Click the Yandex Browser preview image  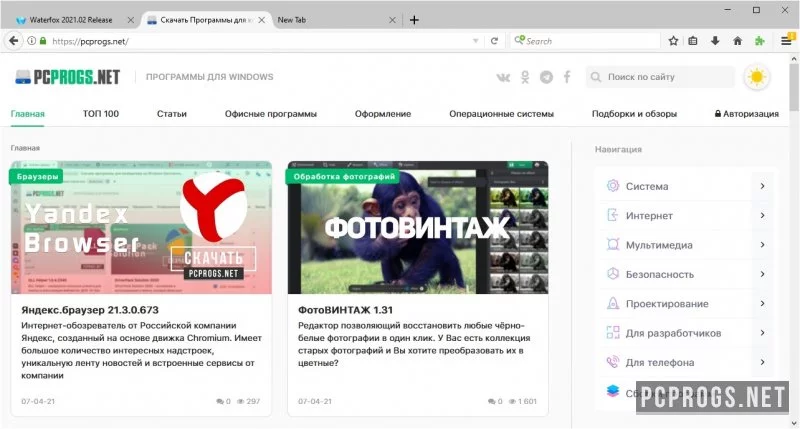click(141, 228)
